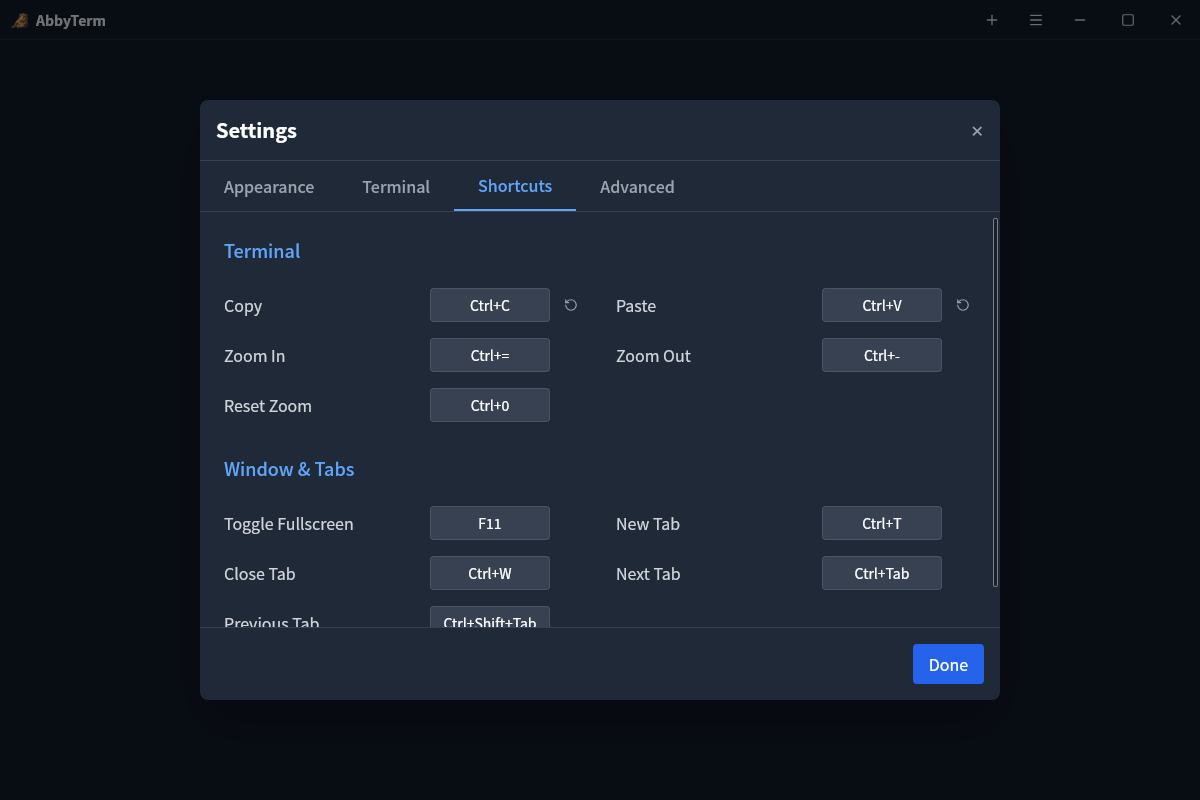Viewport: 1200px width, 800px height.
Task: Click the AbbyTerm logo icon
Action: 19,20
